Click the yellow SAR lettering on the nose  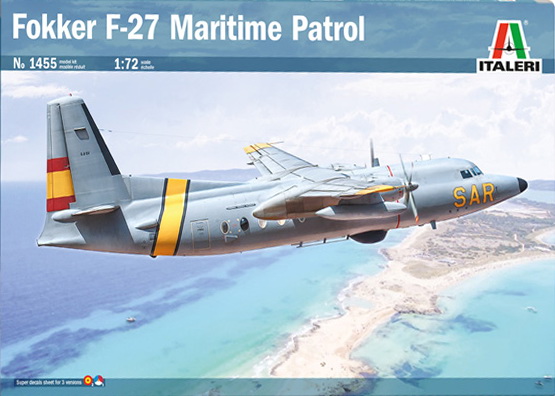click(x=474, y=195)
